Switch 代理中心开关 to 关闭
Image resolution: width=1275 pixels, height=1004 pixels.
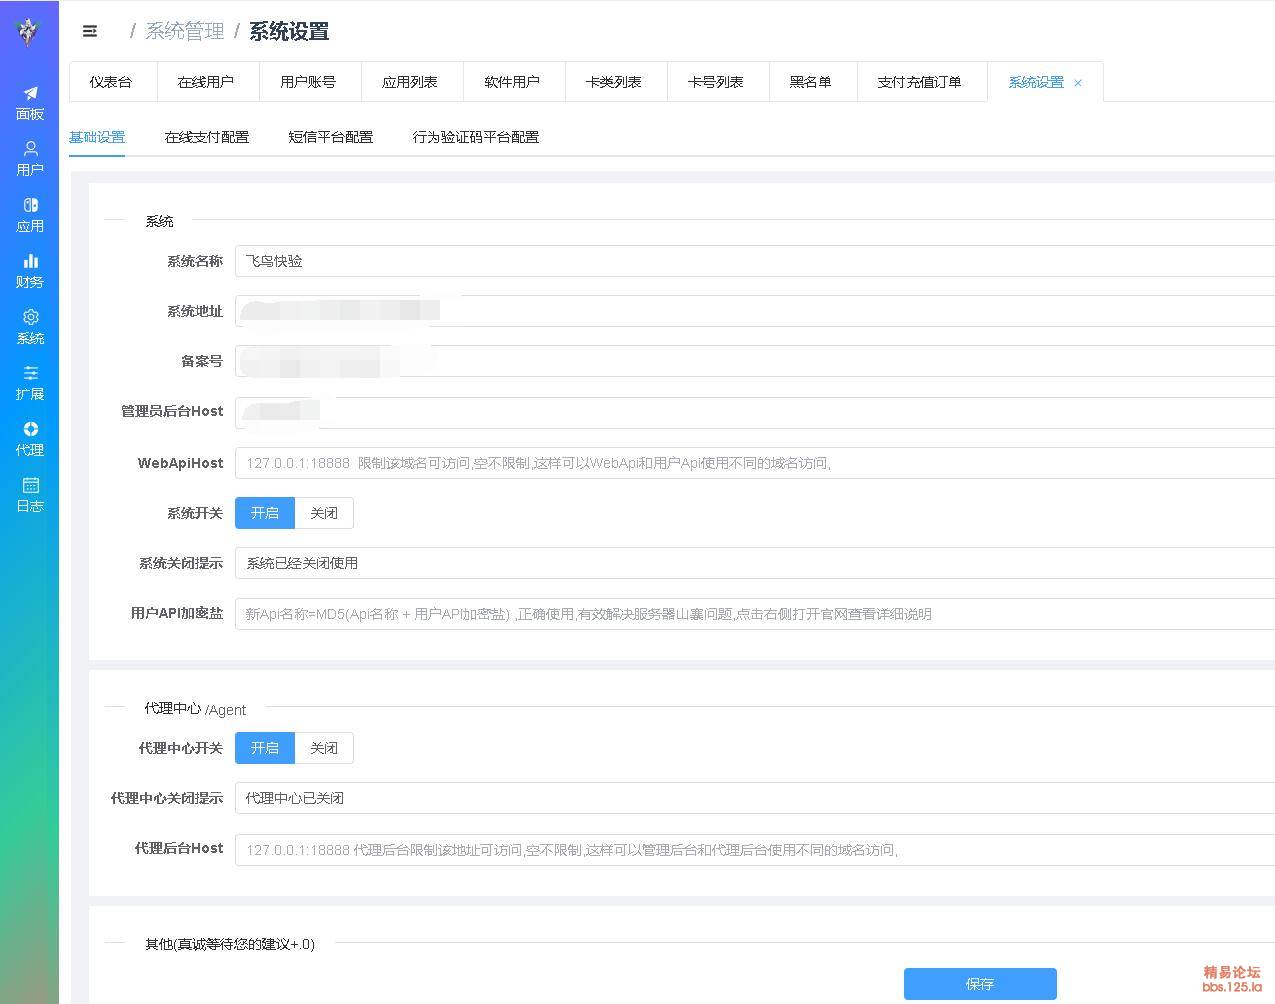(324, 748)
